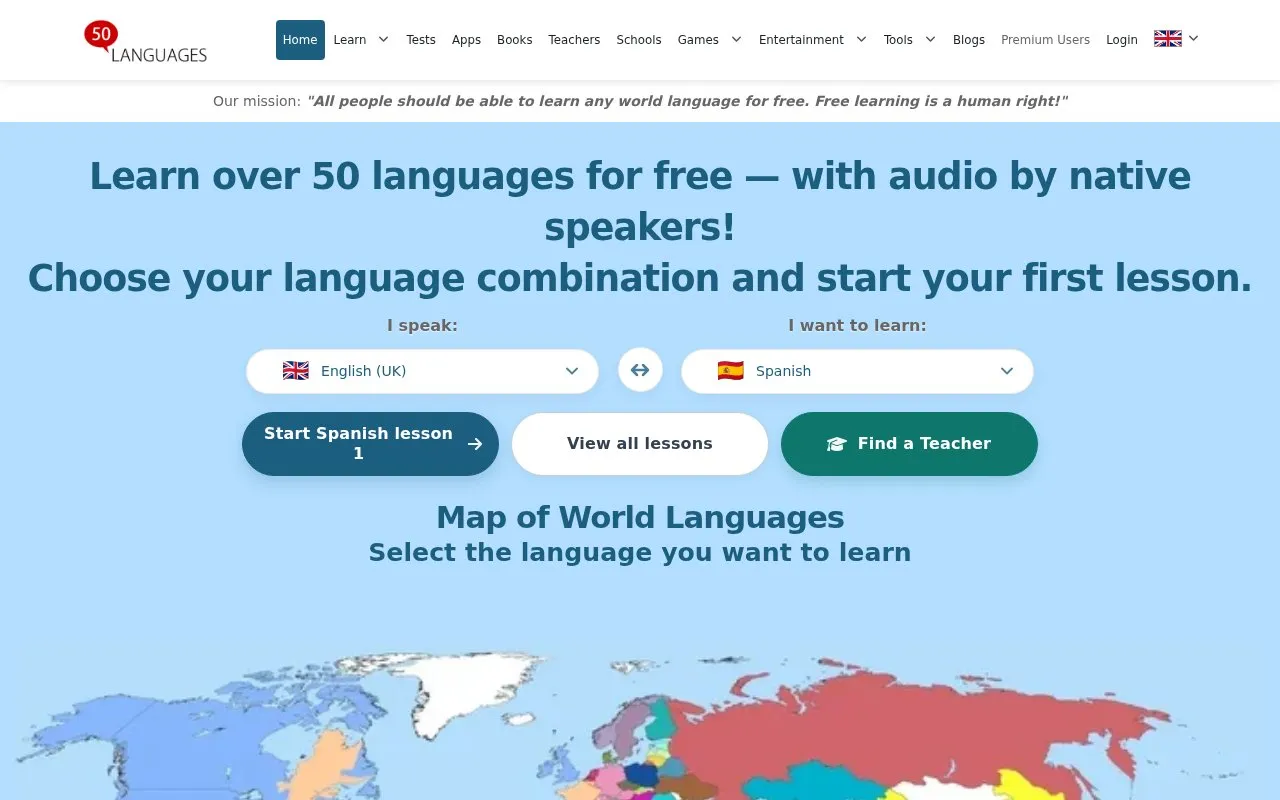Expand the Learn menu chevron

[383, 40]
